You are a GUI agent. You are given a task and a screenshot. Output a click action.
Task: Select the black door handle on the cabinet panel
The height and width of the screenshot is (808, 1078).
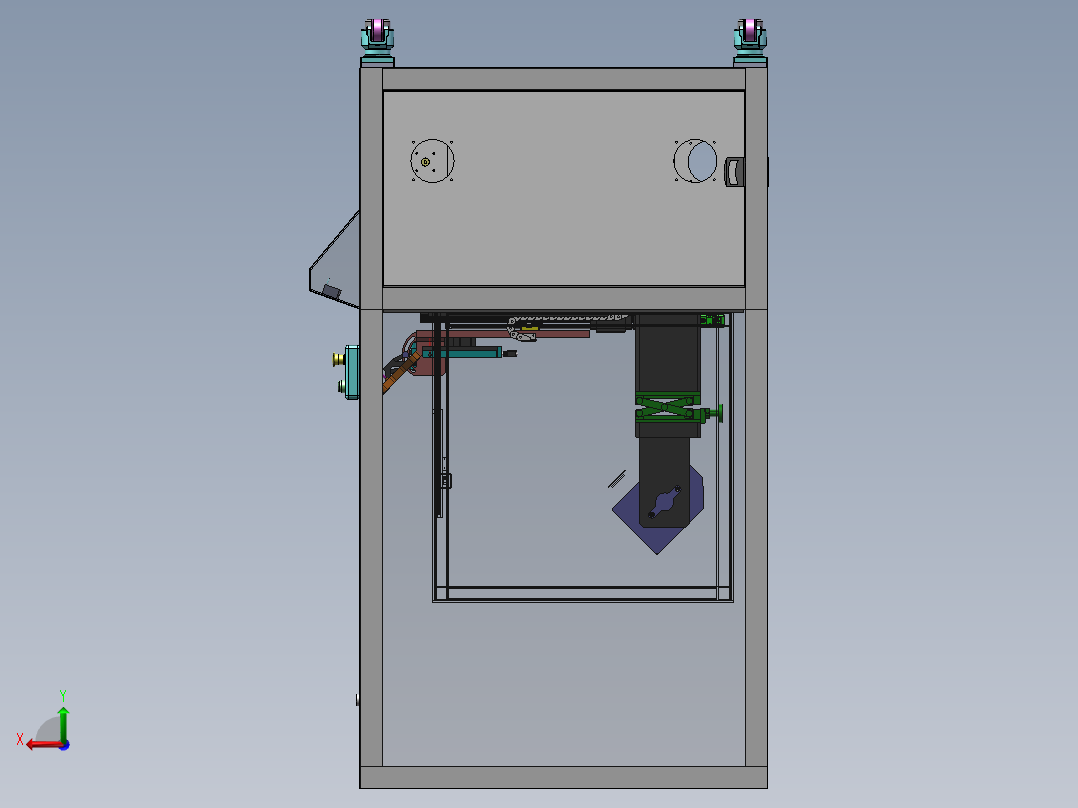pyautogui.click(x=735, y=171)
